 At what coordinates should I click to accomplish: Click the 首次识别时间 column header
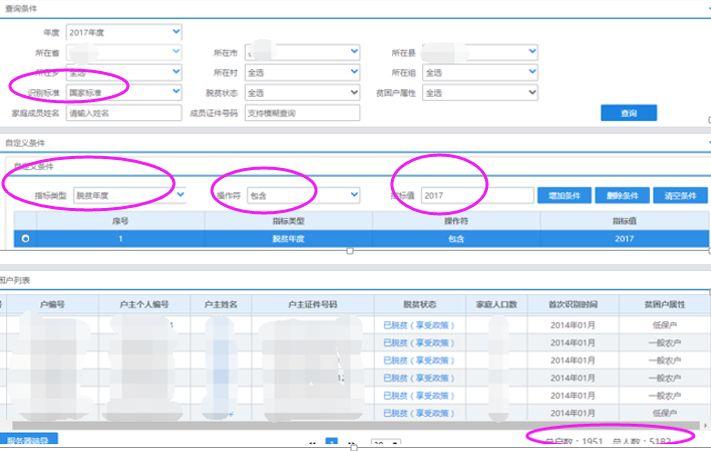579,304
